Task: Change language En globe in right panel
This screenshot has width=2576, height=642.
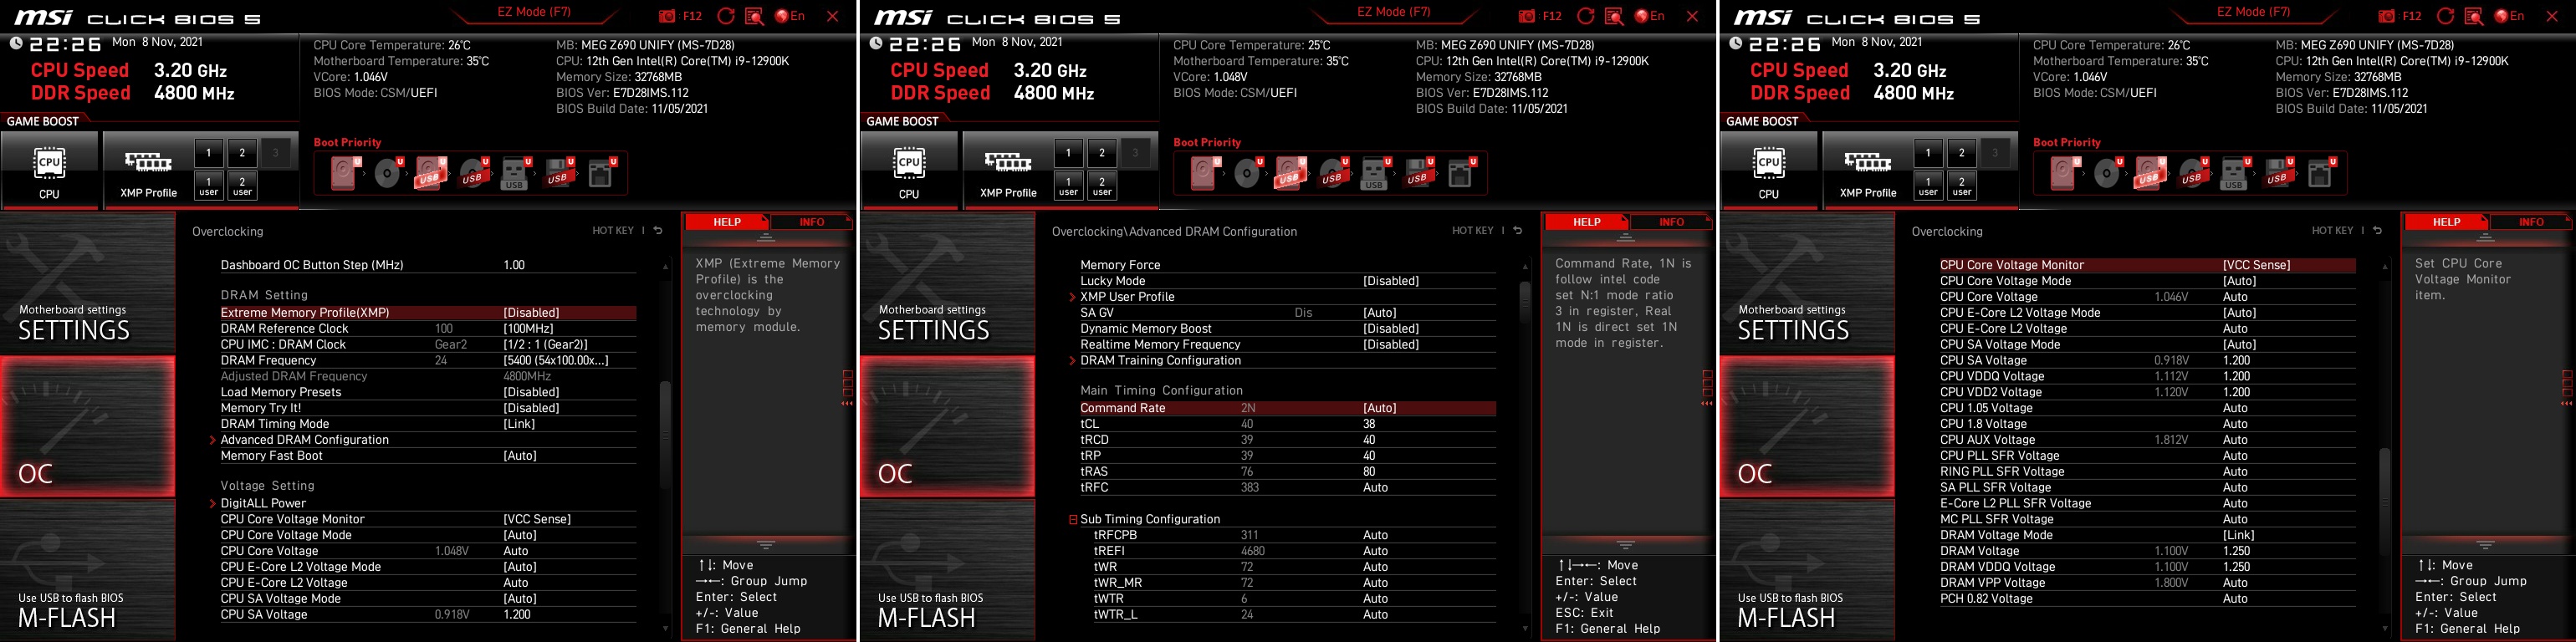Action: click(x=2510, y=16)
